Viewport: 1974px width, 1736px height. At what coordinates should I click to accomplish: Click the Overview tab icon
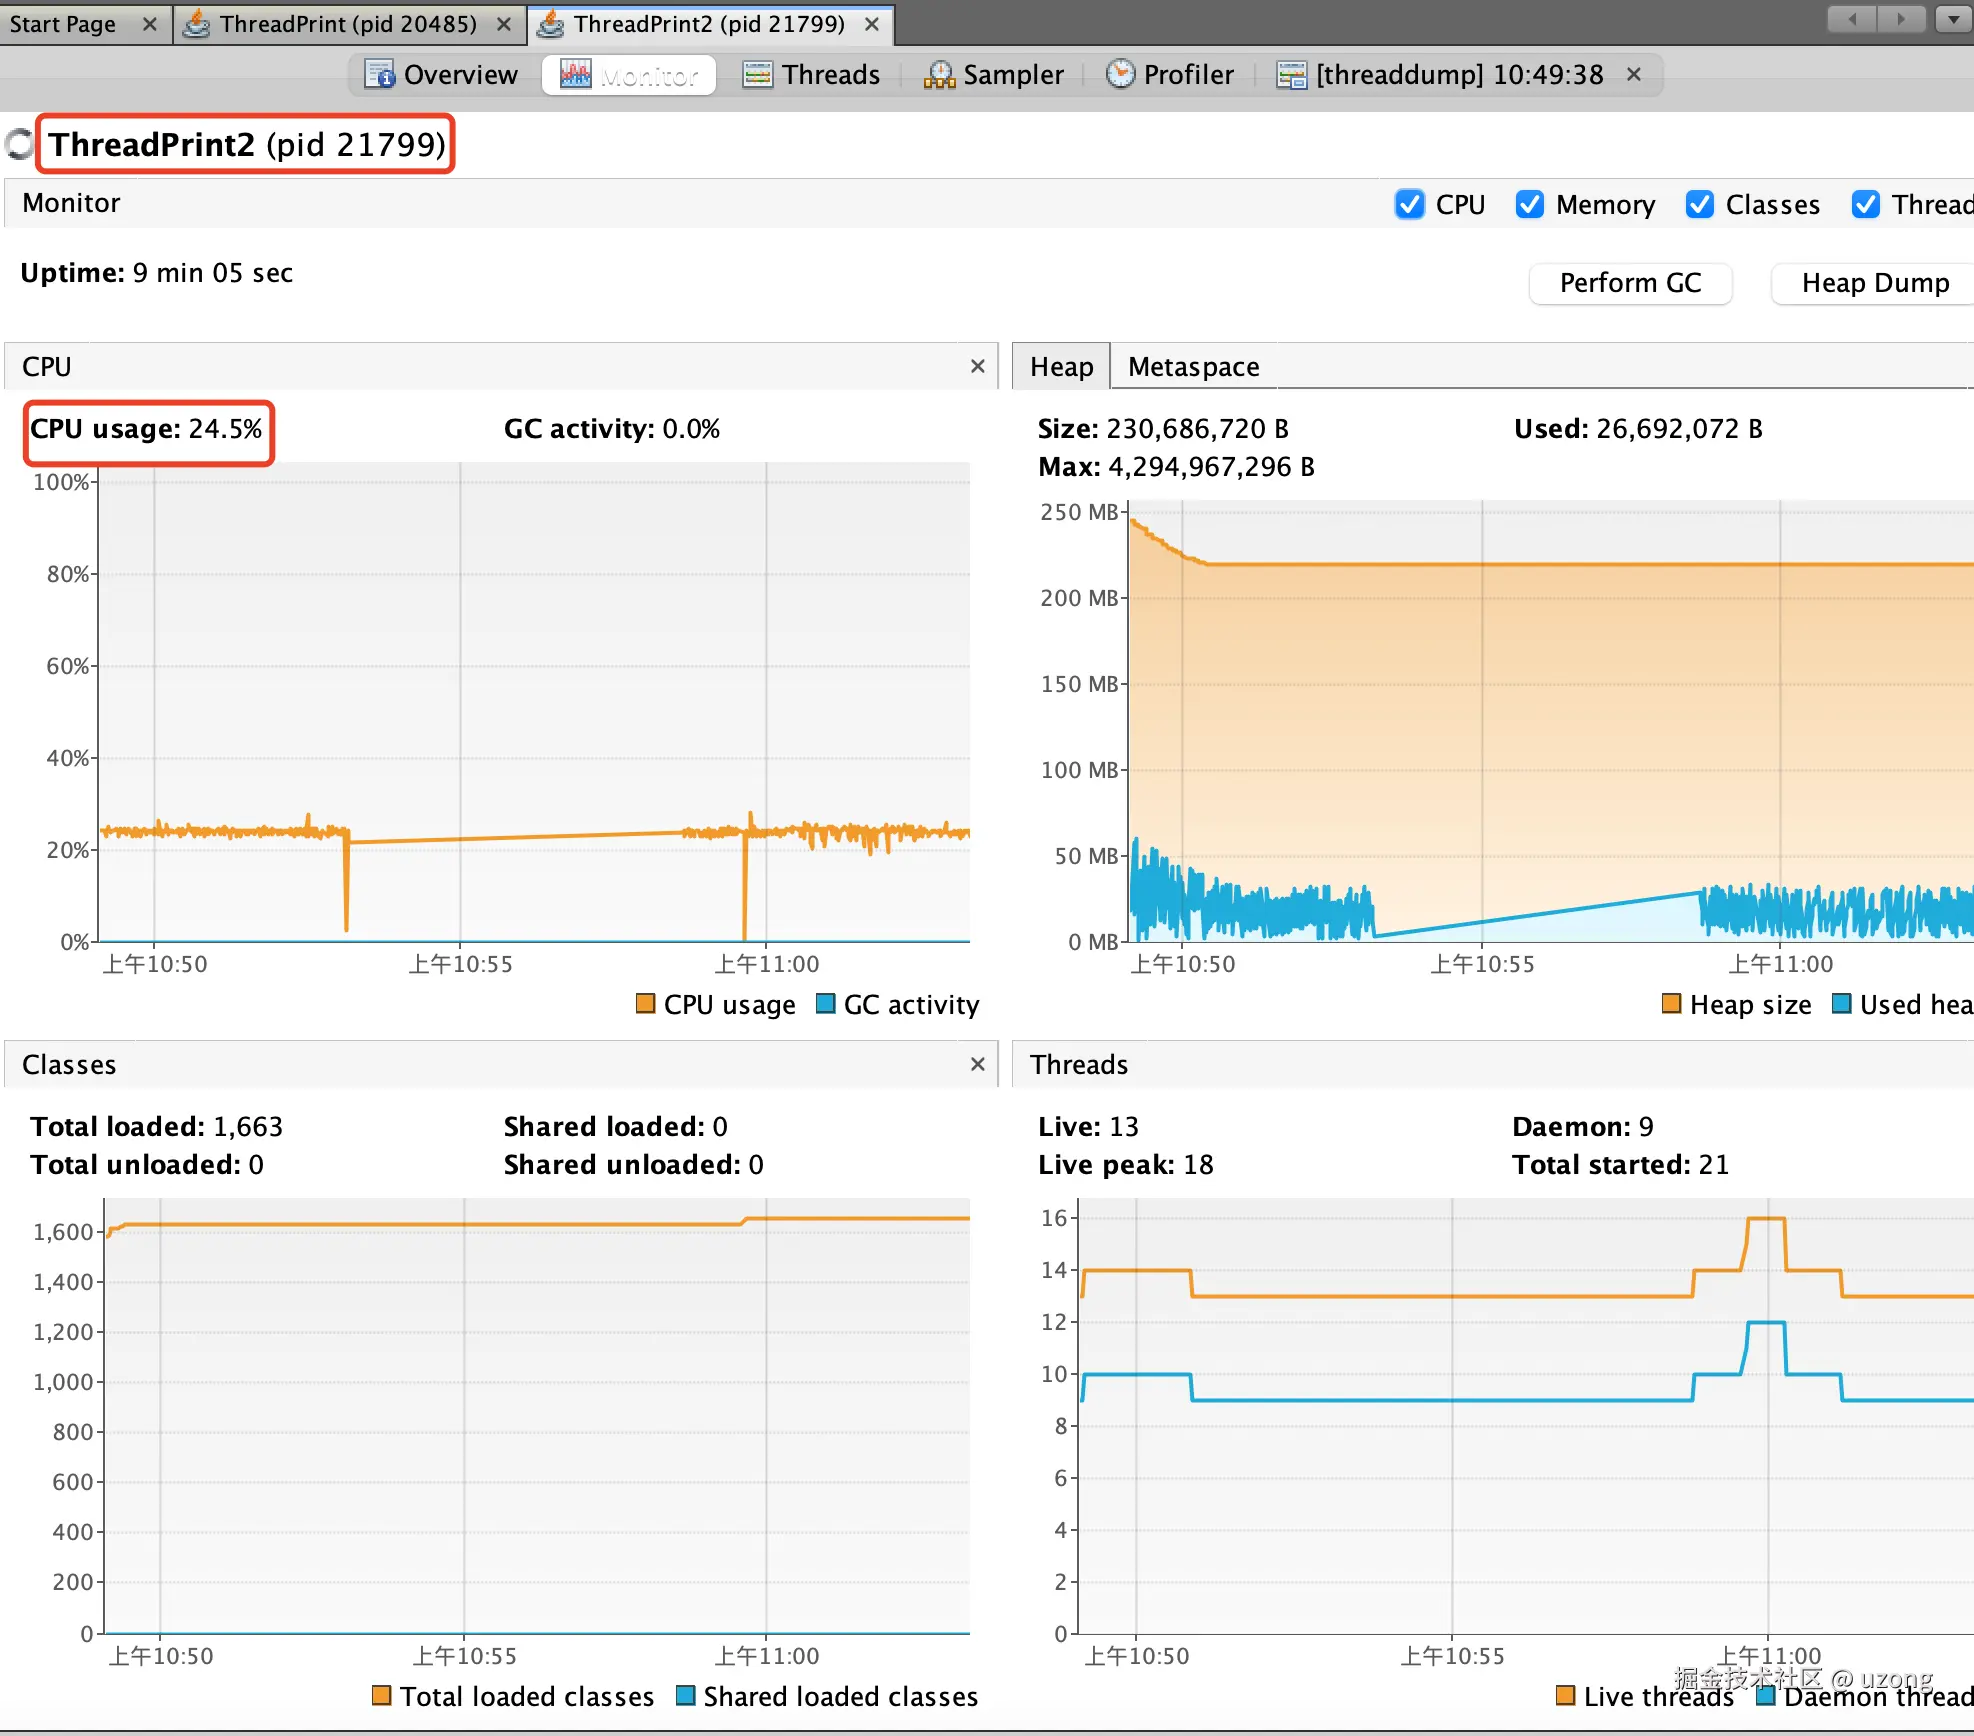coord(379,74)
